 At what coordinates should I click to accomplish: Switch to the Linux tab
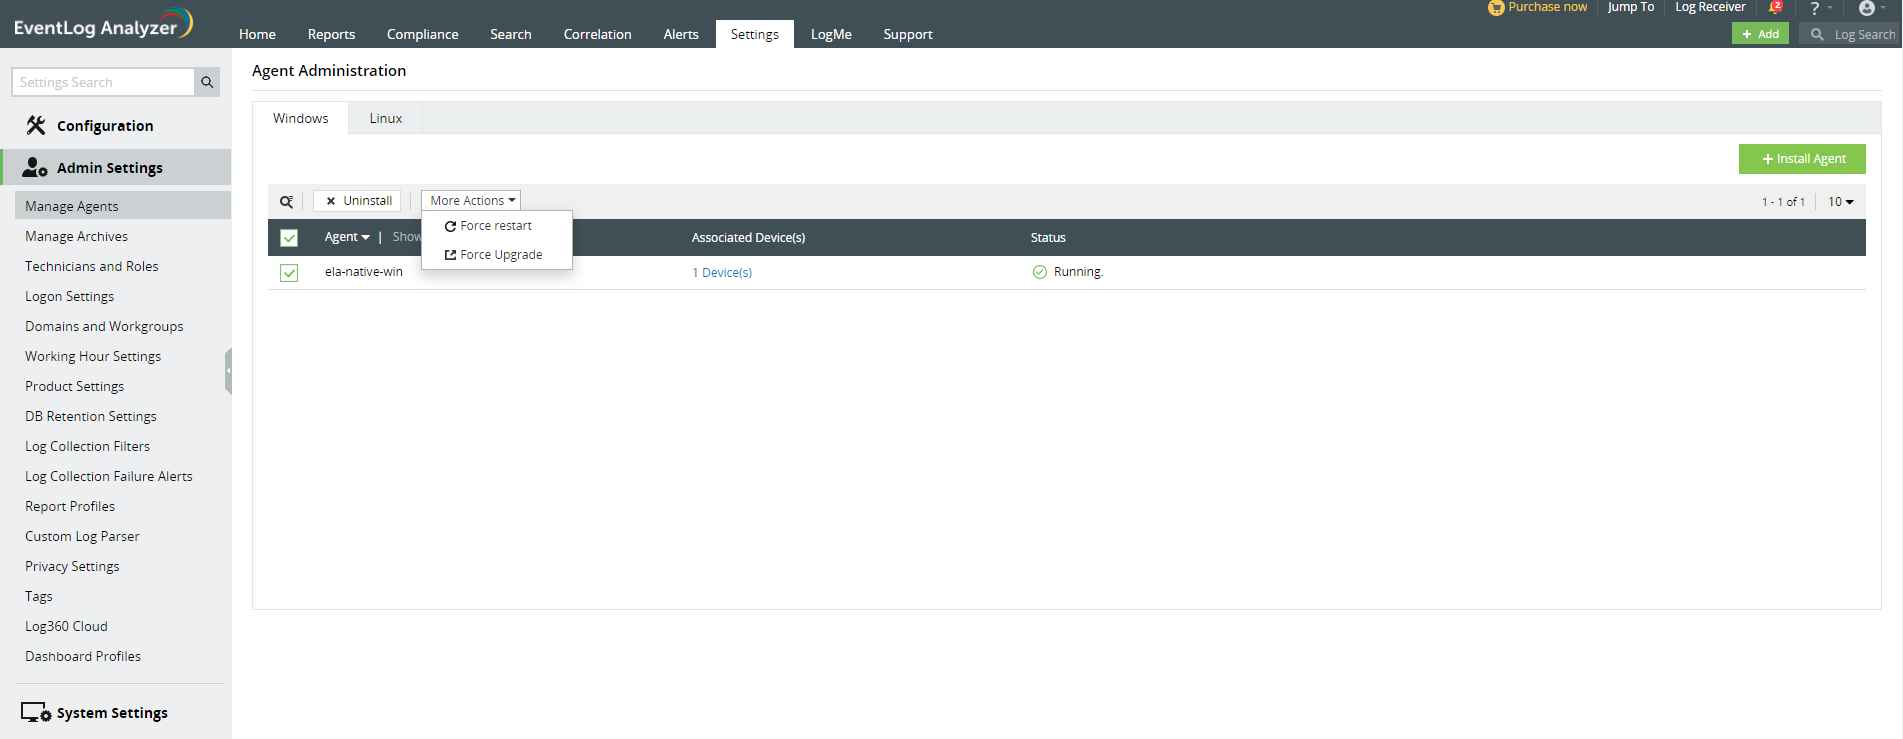(385, 118)
